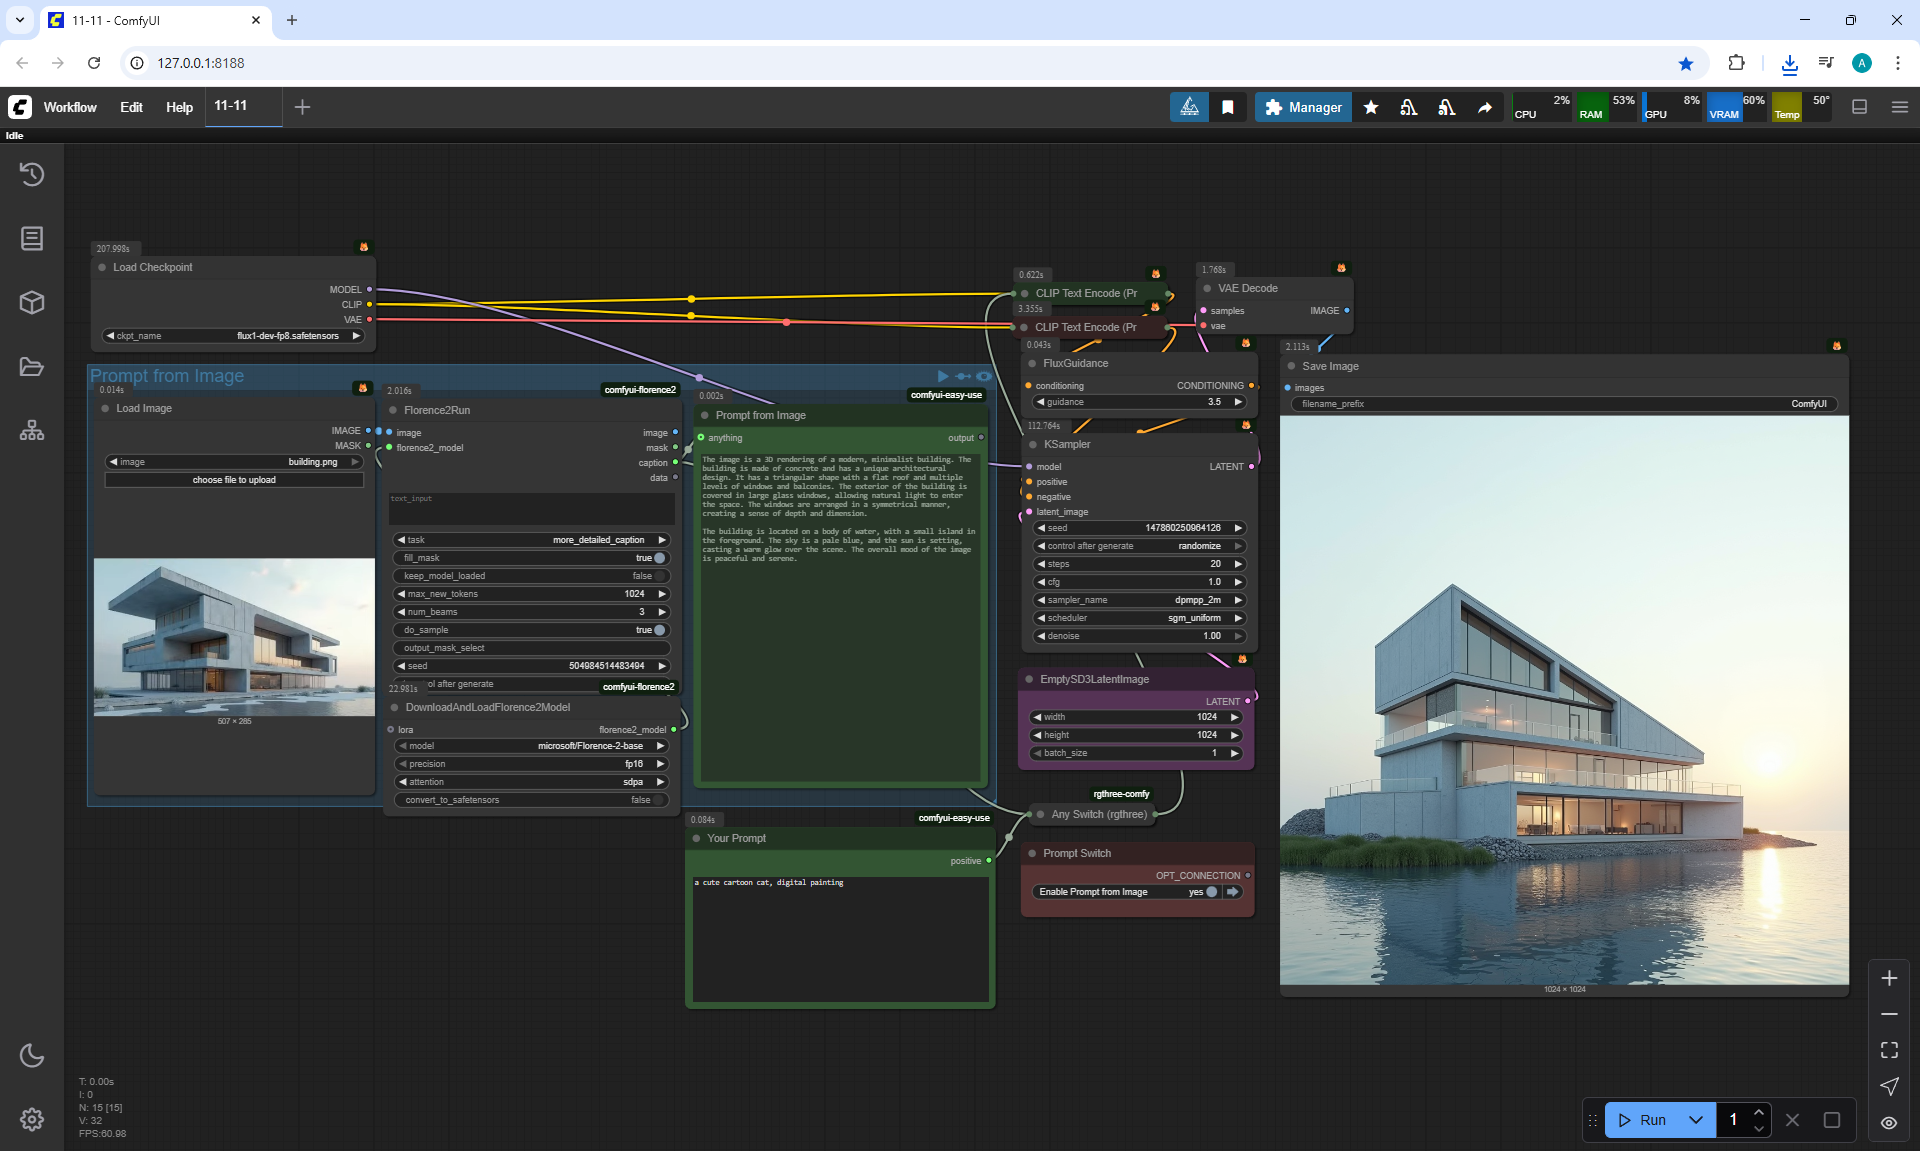Toggle Enable Prompt from Image switch
The image size is (1920, 1151).
(1211, 892)
